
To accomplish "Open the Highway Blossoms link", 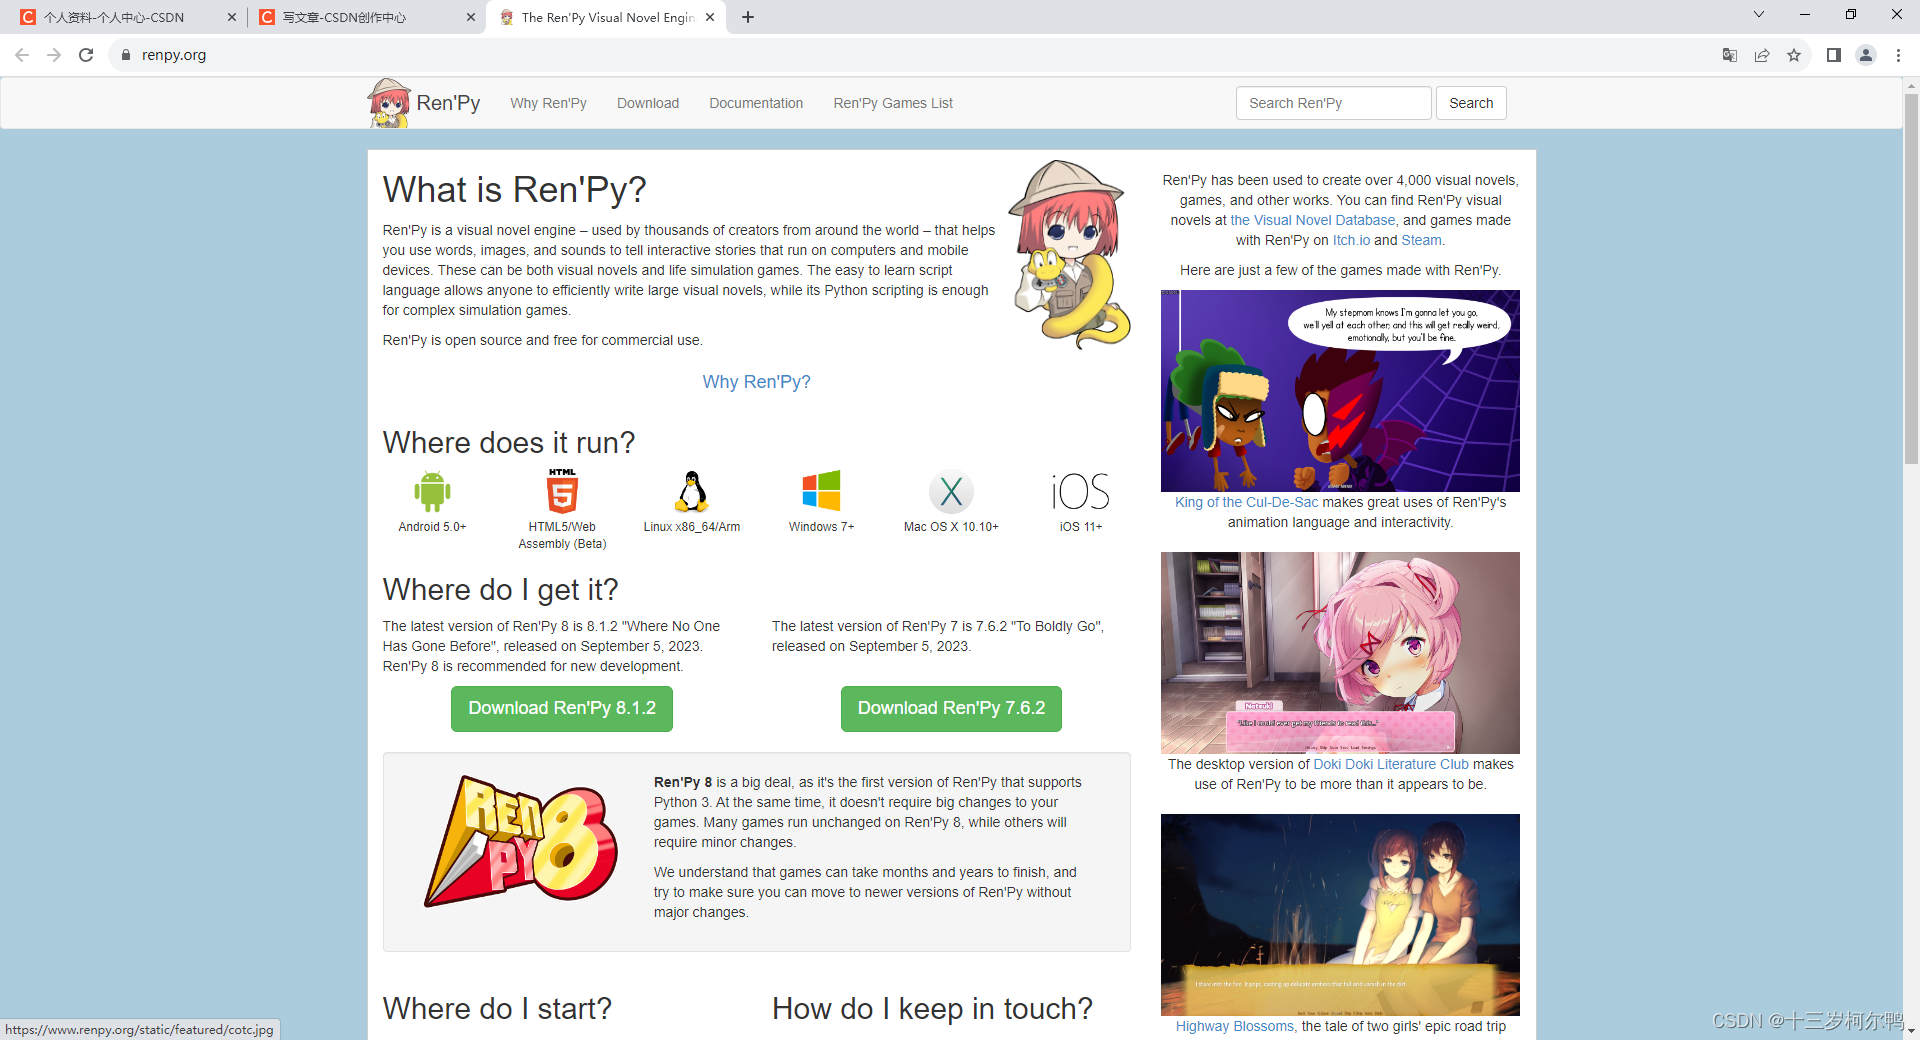I will tap(1235, 1026).
